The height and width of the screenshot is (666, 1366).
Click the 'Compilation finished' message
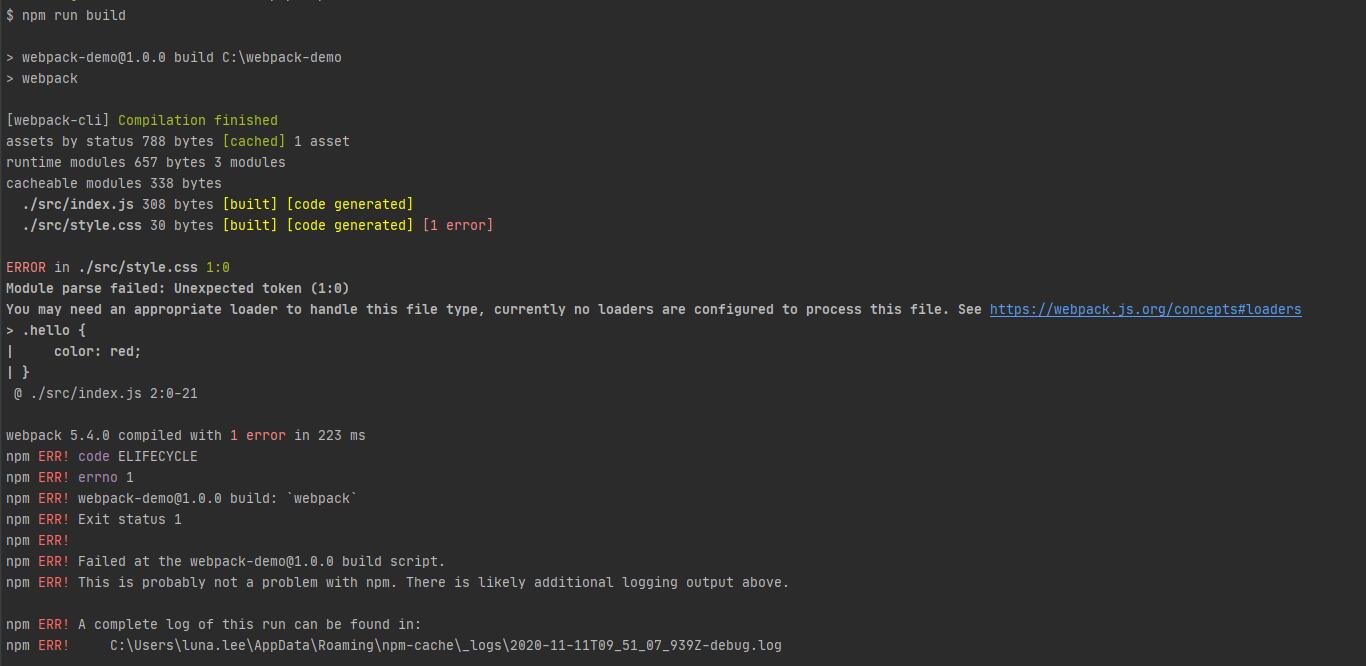coord(197,121)
